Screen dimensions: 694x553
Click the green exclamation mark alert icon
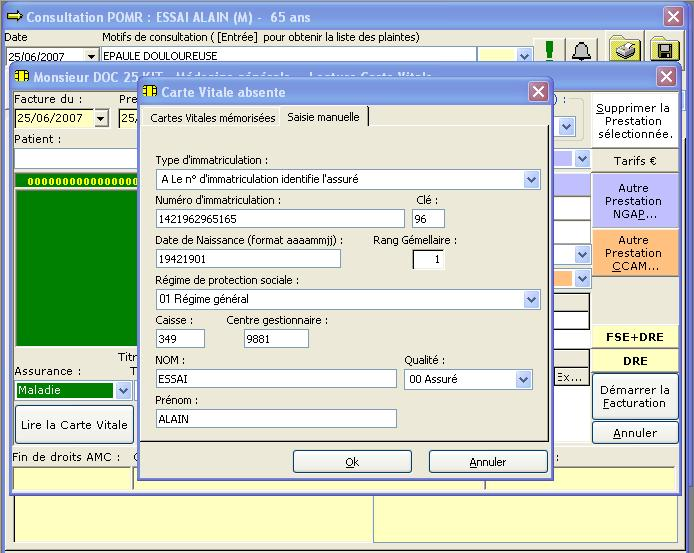pos(549,51)
